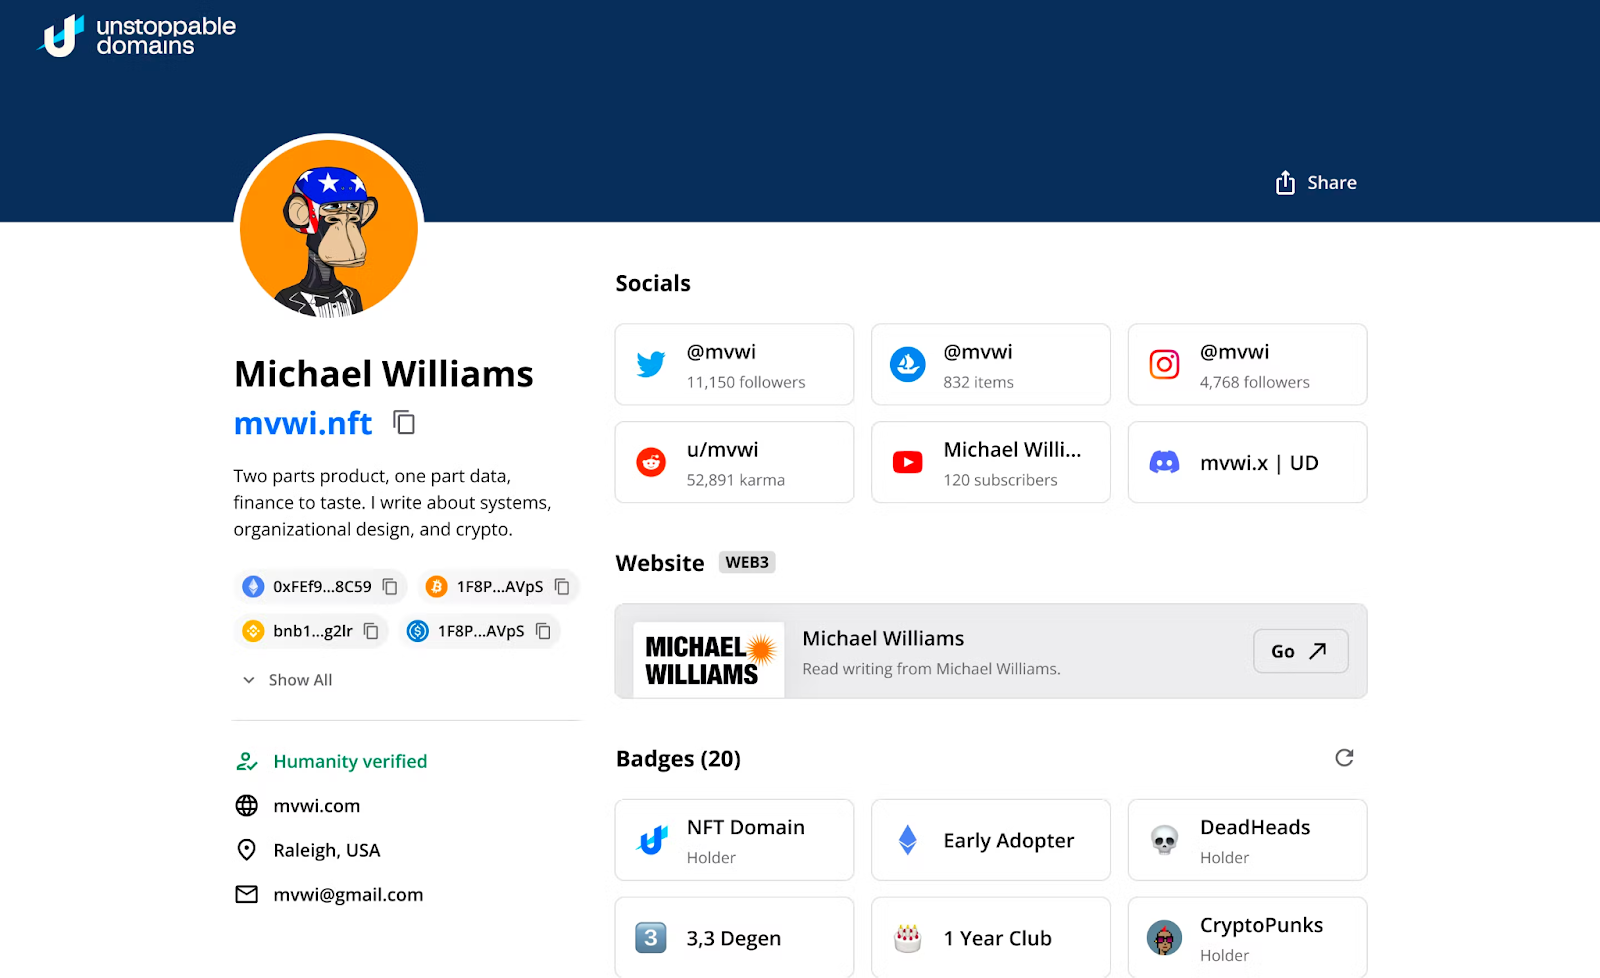
Task: Click the Ethereum coin icon beside 0xFEf9...8C59
Action: click(253, 587)
